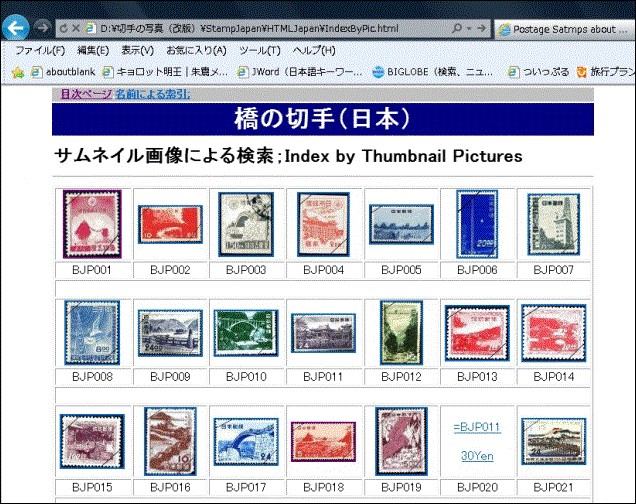Open stamp thumbnail BJP003
The width and height of the screenshot is (636, 504).
pos(246,224)
